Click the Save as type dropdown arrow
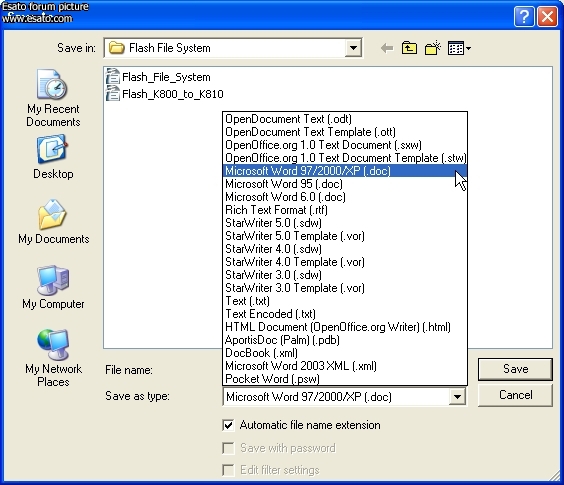Image resolution: width=564 pixels, height=485 pixels. pos(457,397)
